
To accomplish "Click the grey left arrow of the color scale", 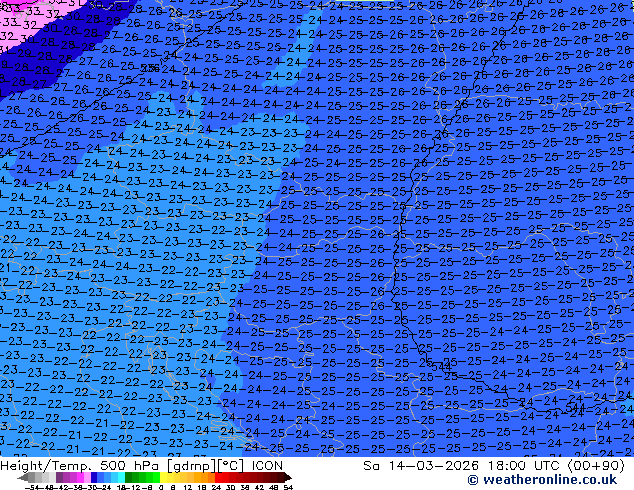I will click(x=23, y=477).
